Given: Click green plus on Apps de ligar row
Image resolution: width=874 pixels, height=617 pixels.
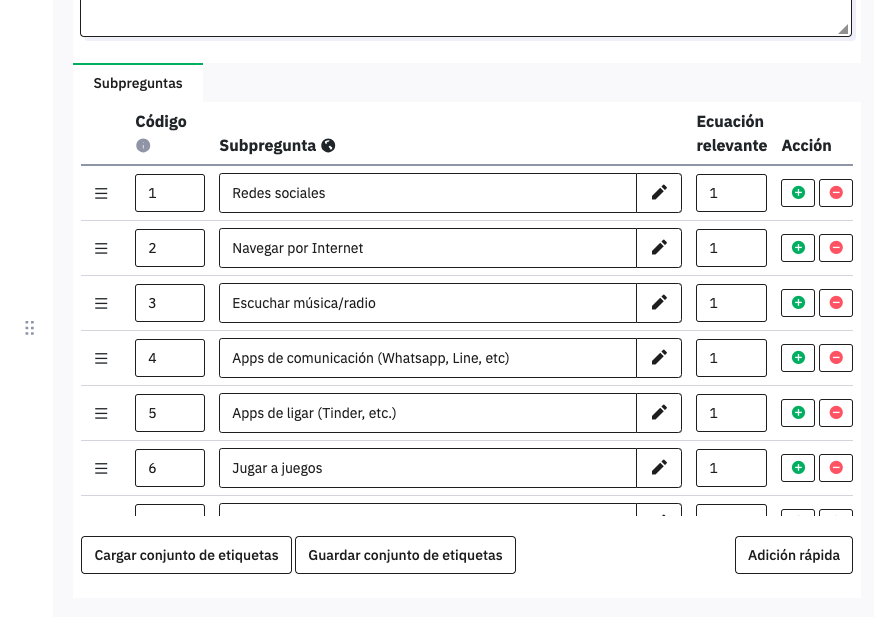Looking at the screenshot, I should coord(798,412).
